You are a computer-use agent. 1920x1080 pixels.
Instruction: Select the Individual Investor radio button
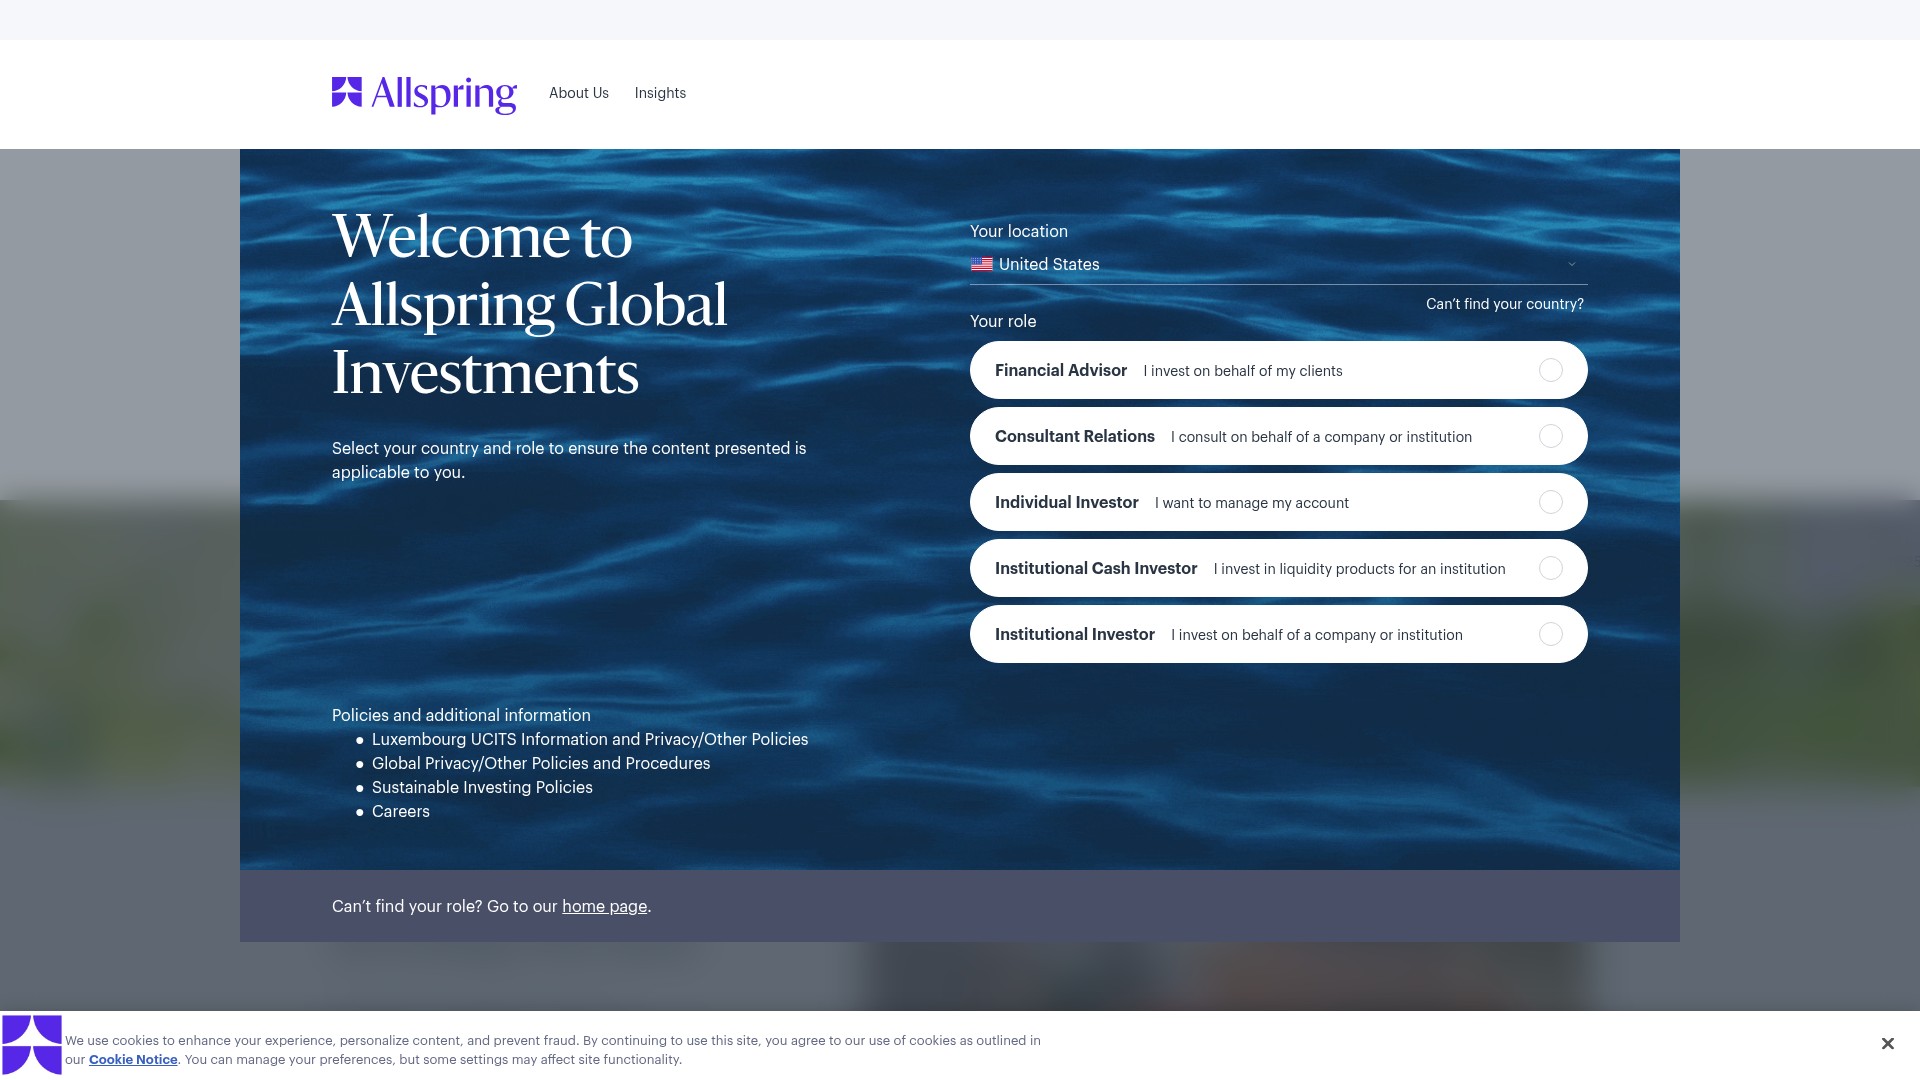pyautogui.click(x=1551, y=503)
